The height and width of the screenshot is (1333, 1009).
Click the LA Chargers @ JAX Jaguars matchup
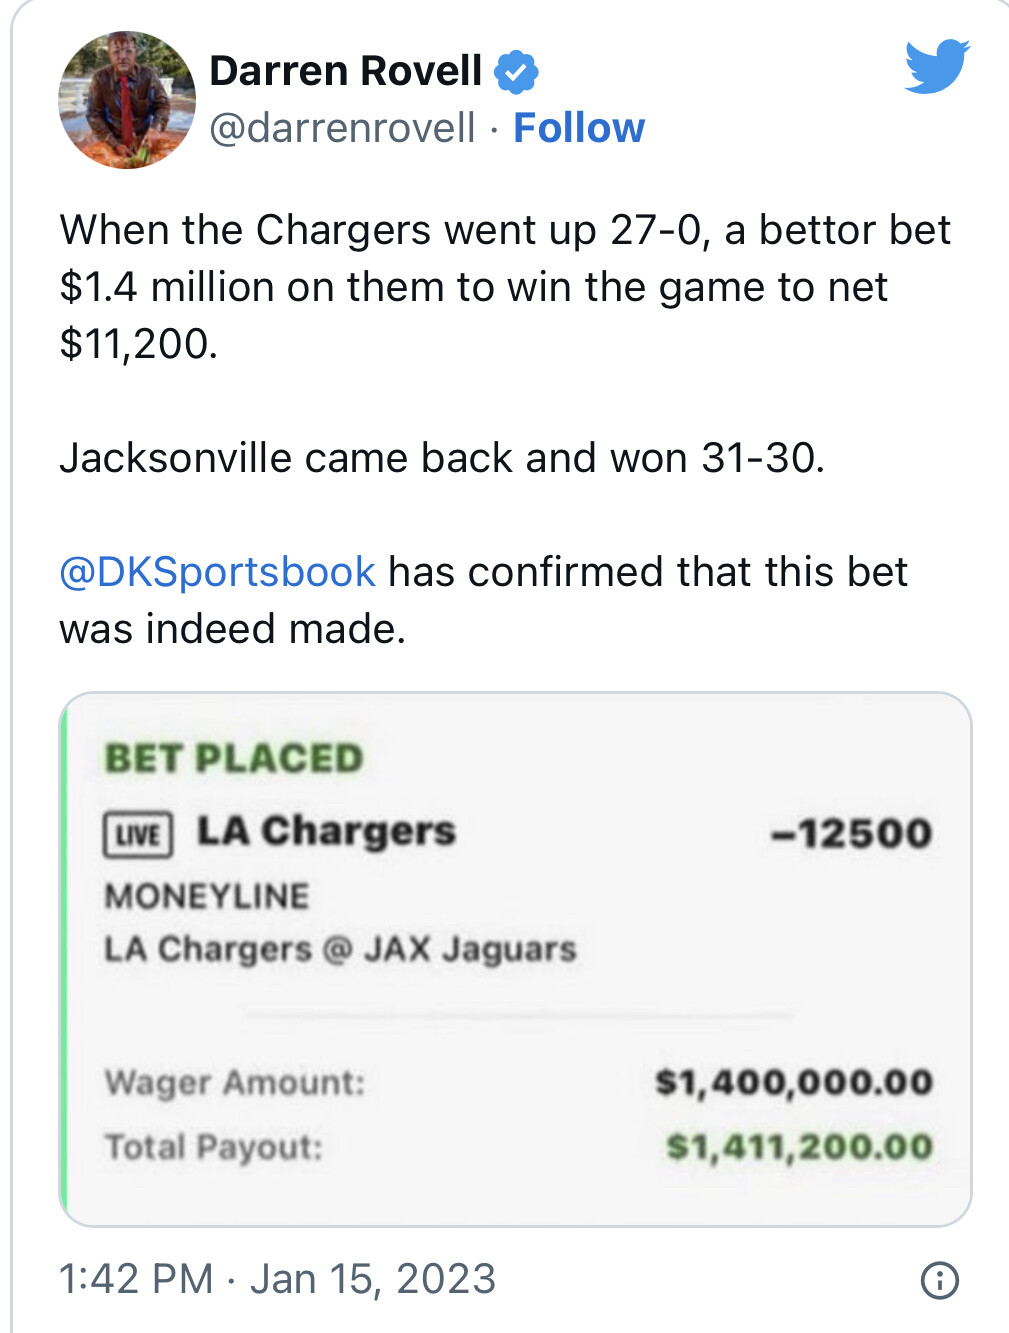[340, 948]
